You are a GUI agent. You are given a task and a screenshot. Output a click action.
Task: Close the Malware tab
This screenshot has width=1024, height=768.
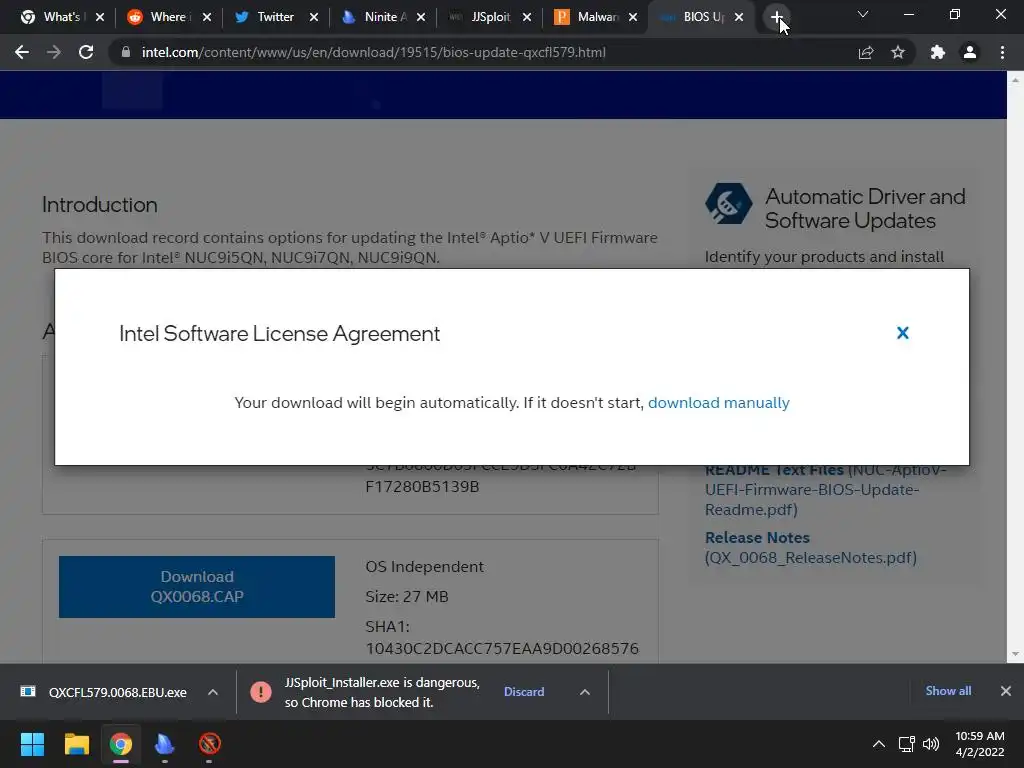633,17
